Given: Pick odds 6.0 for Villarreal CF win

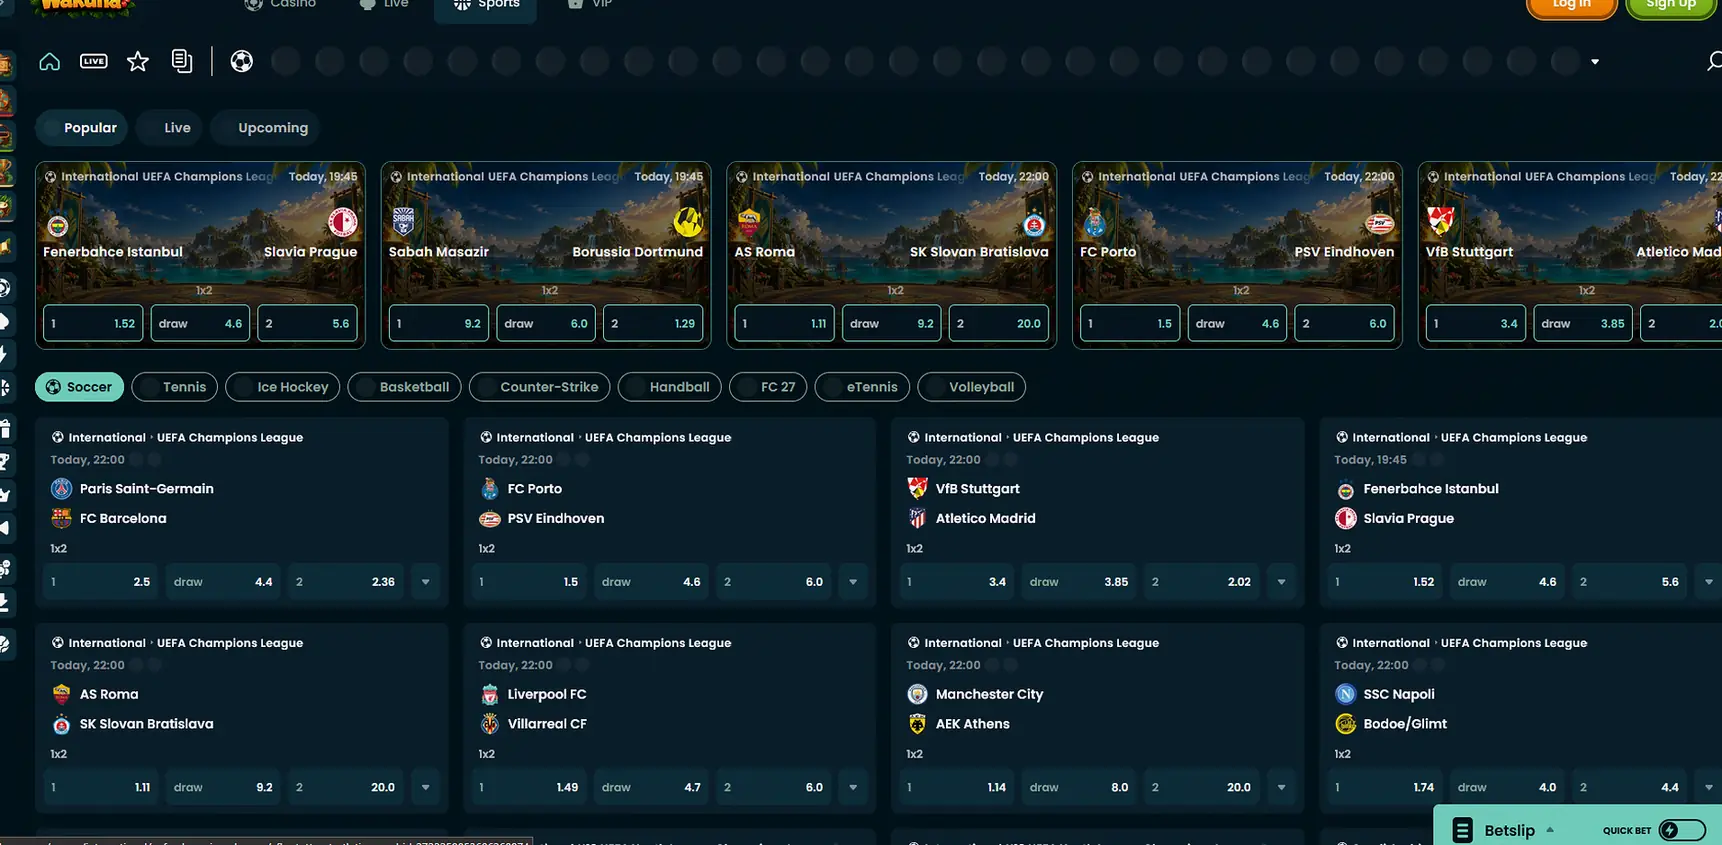Looking at the screenshot, I should point(773,788).
